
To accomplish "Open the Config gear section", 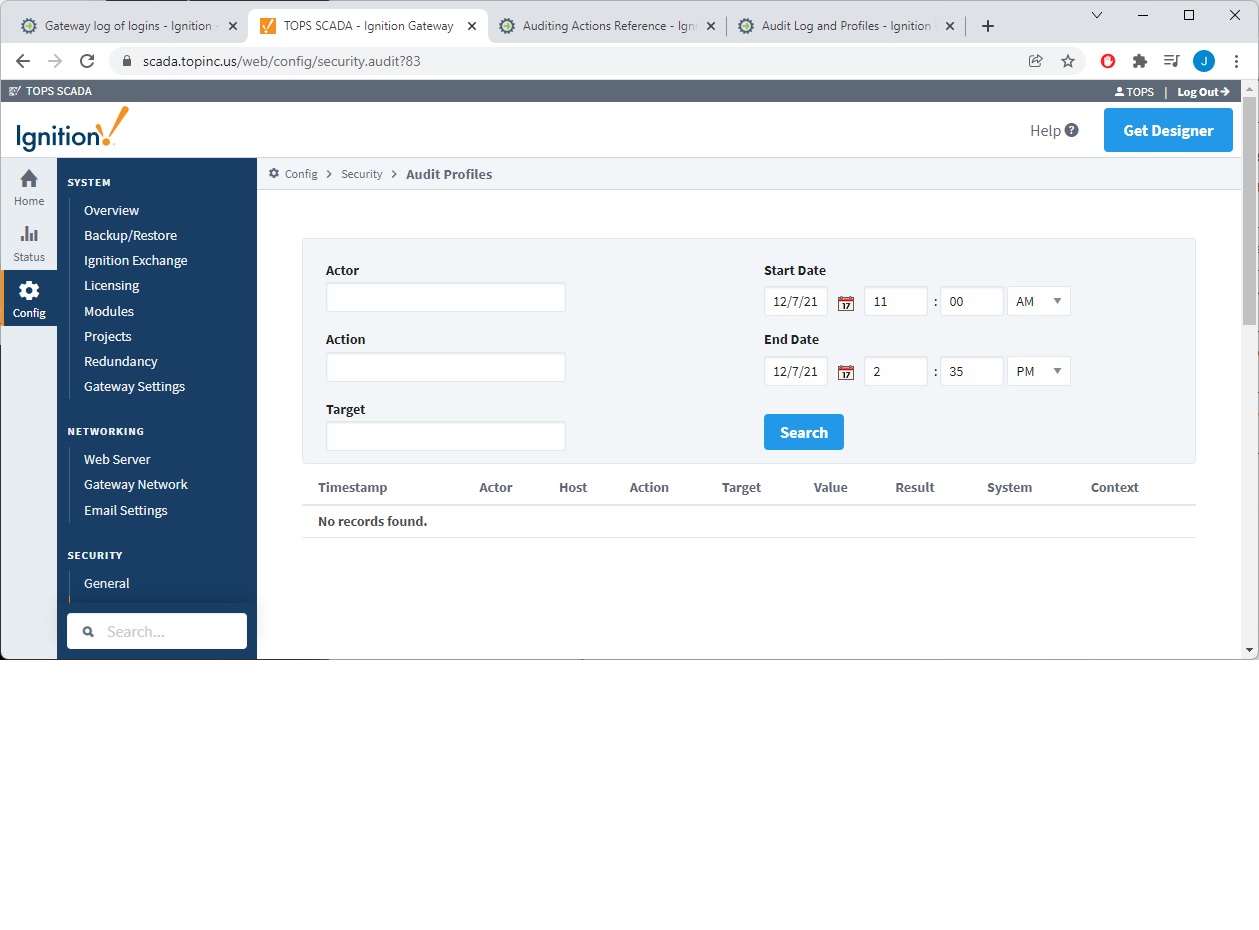I will [x=29, y=296].
